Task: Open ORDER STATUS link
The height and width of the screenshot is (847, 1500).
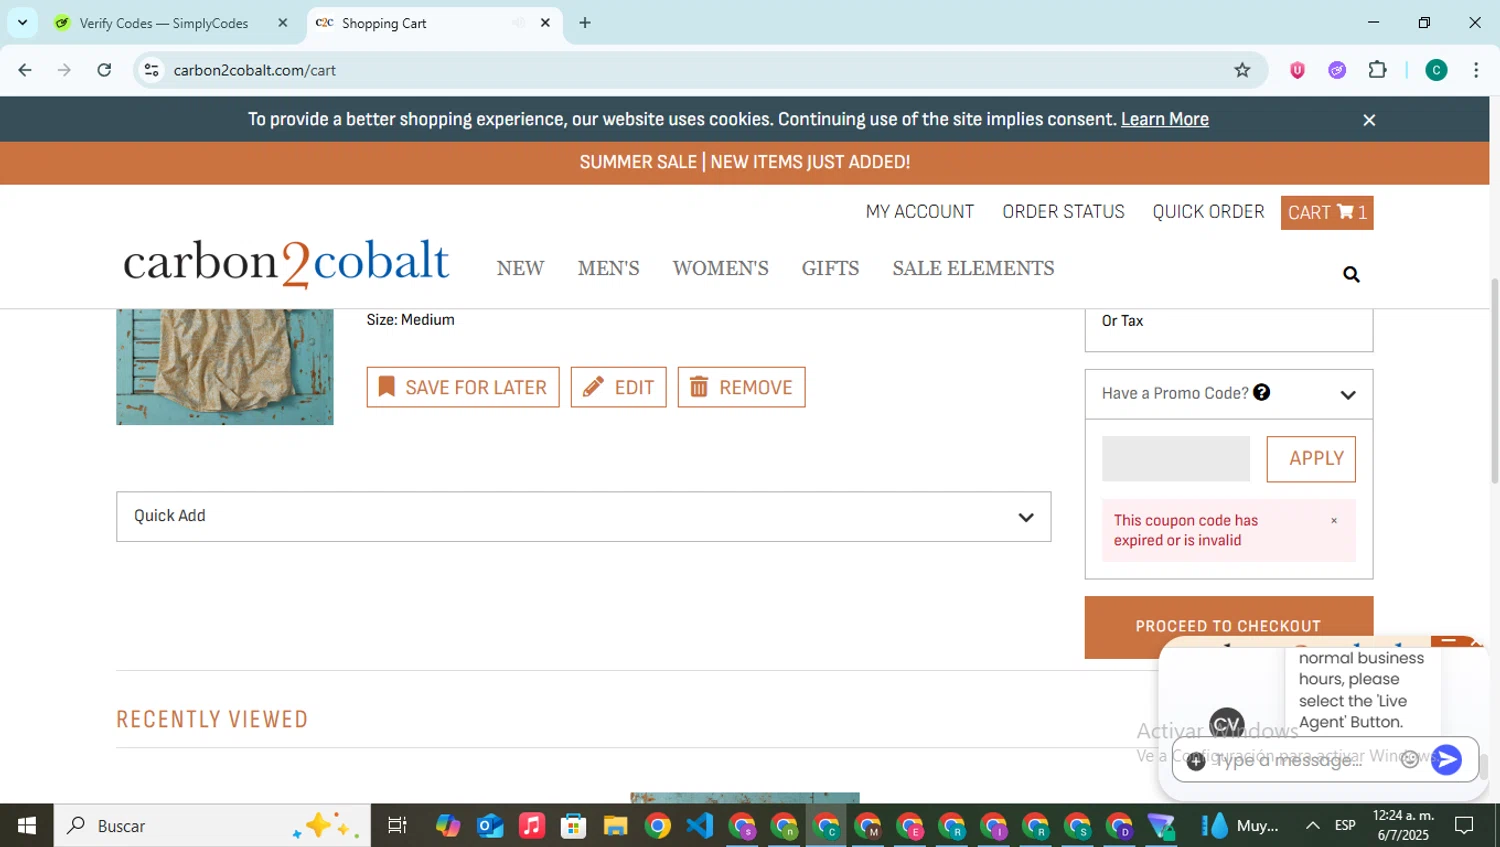Action: 1063,212
